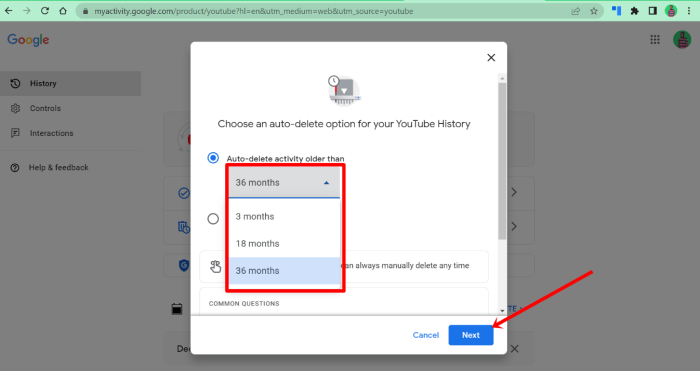Click the auto-delete clock icon behind the dialog
The image size is (700, 371).
[183, 227]
